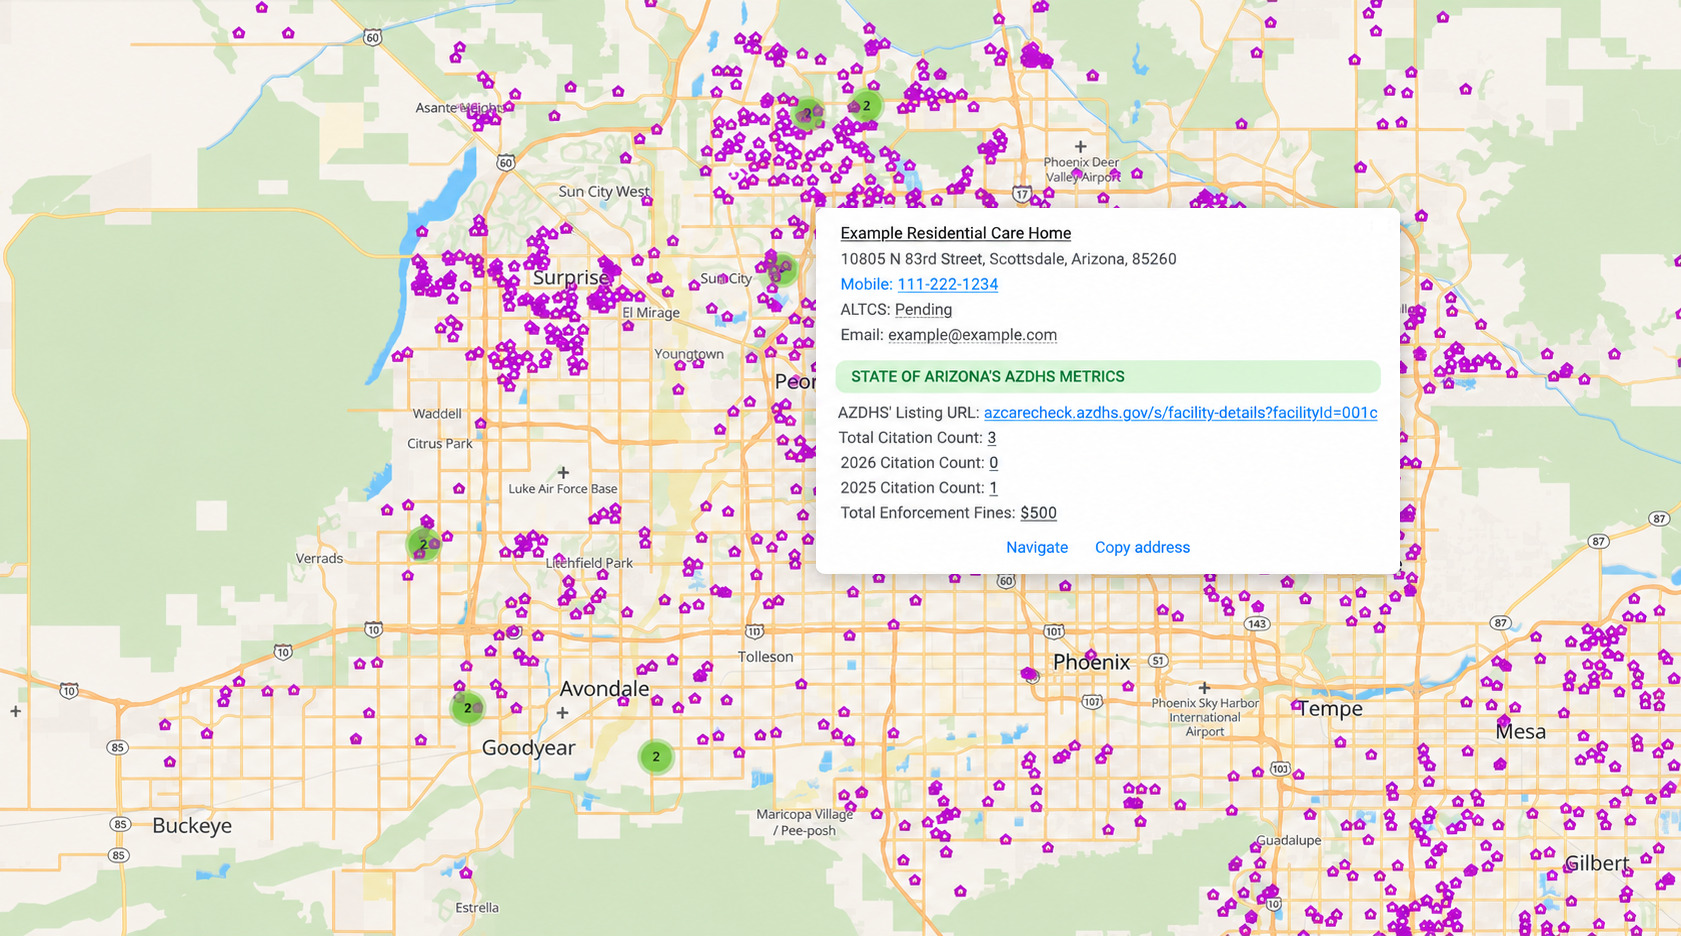Select the Litchfield Park label
Screen dimensions: 1681x936
tap(589, 563)
